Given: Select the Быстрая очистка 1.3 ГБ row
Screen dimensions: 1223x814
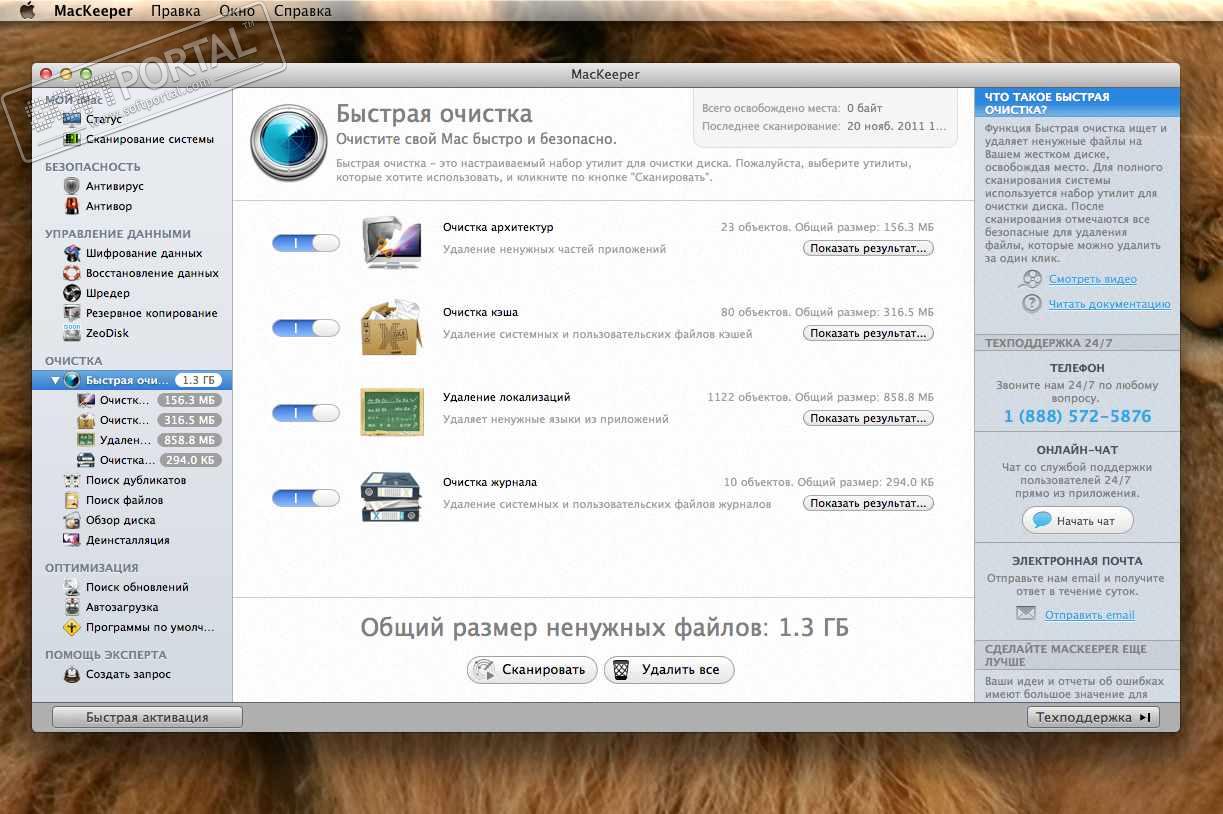Looking at the screenshot, I should pyautogui.click(x=132, y=380).
